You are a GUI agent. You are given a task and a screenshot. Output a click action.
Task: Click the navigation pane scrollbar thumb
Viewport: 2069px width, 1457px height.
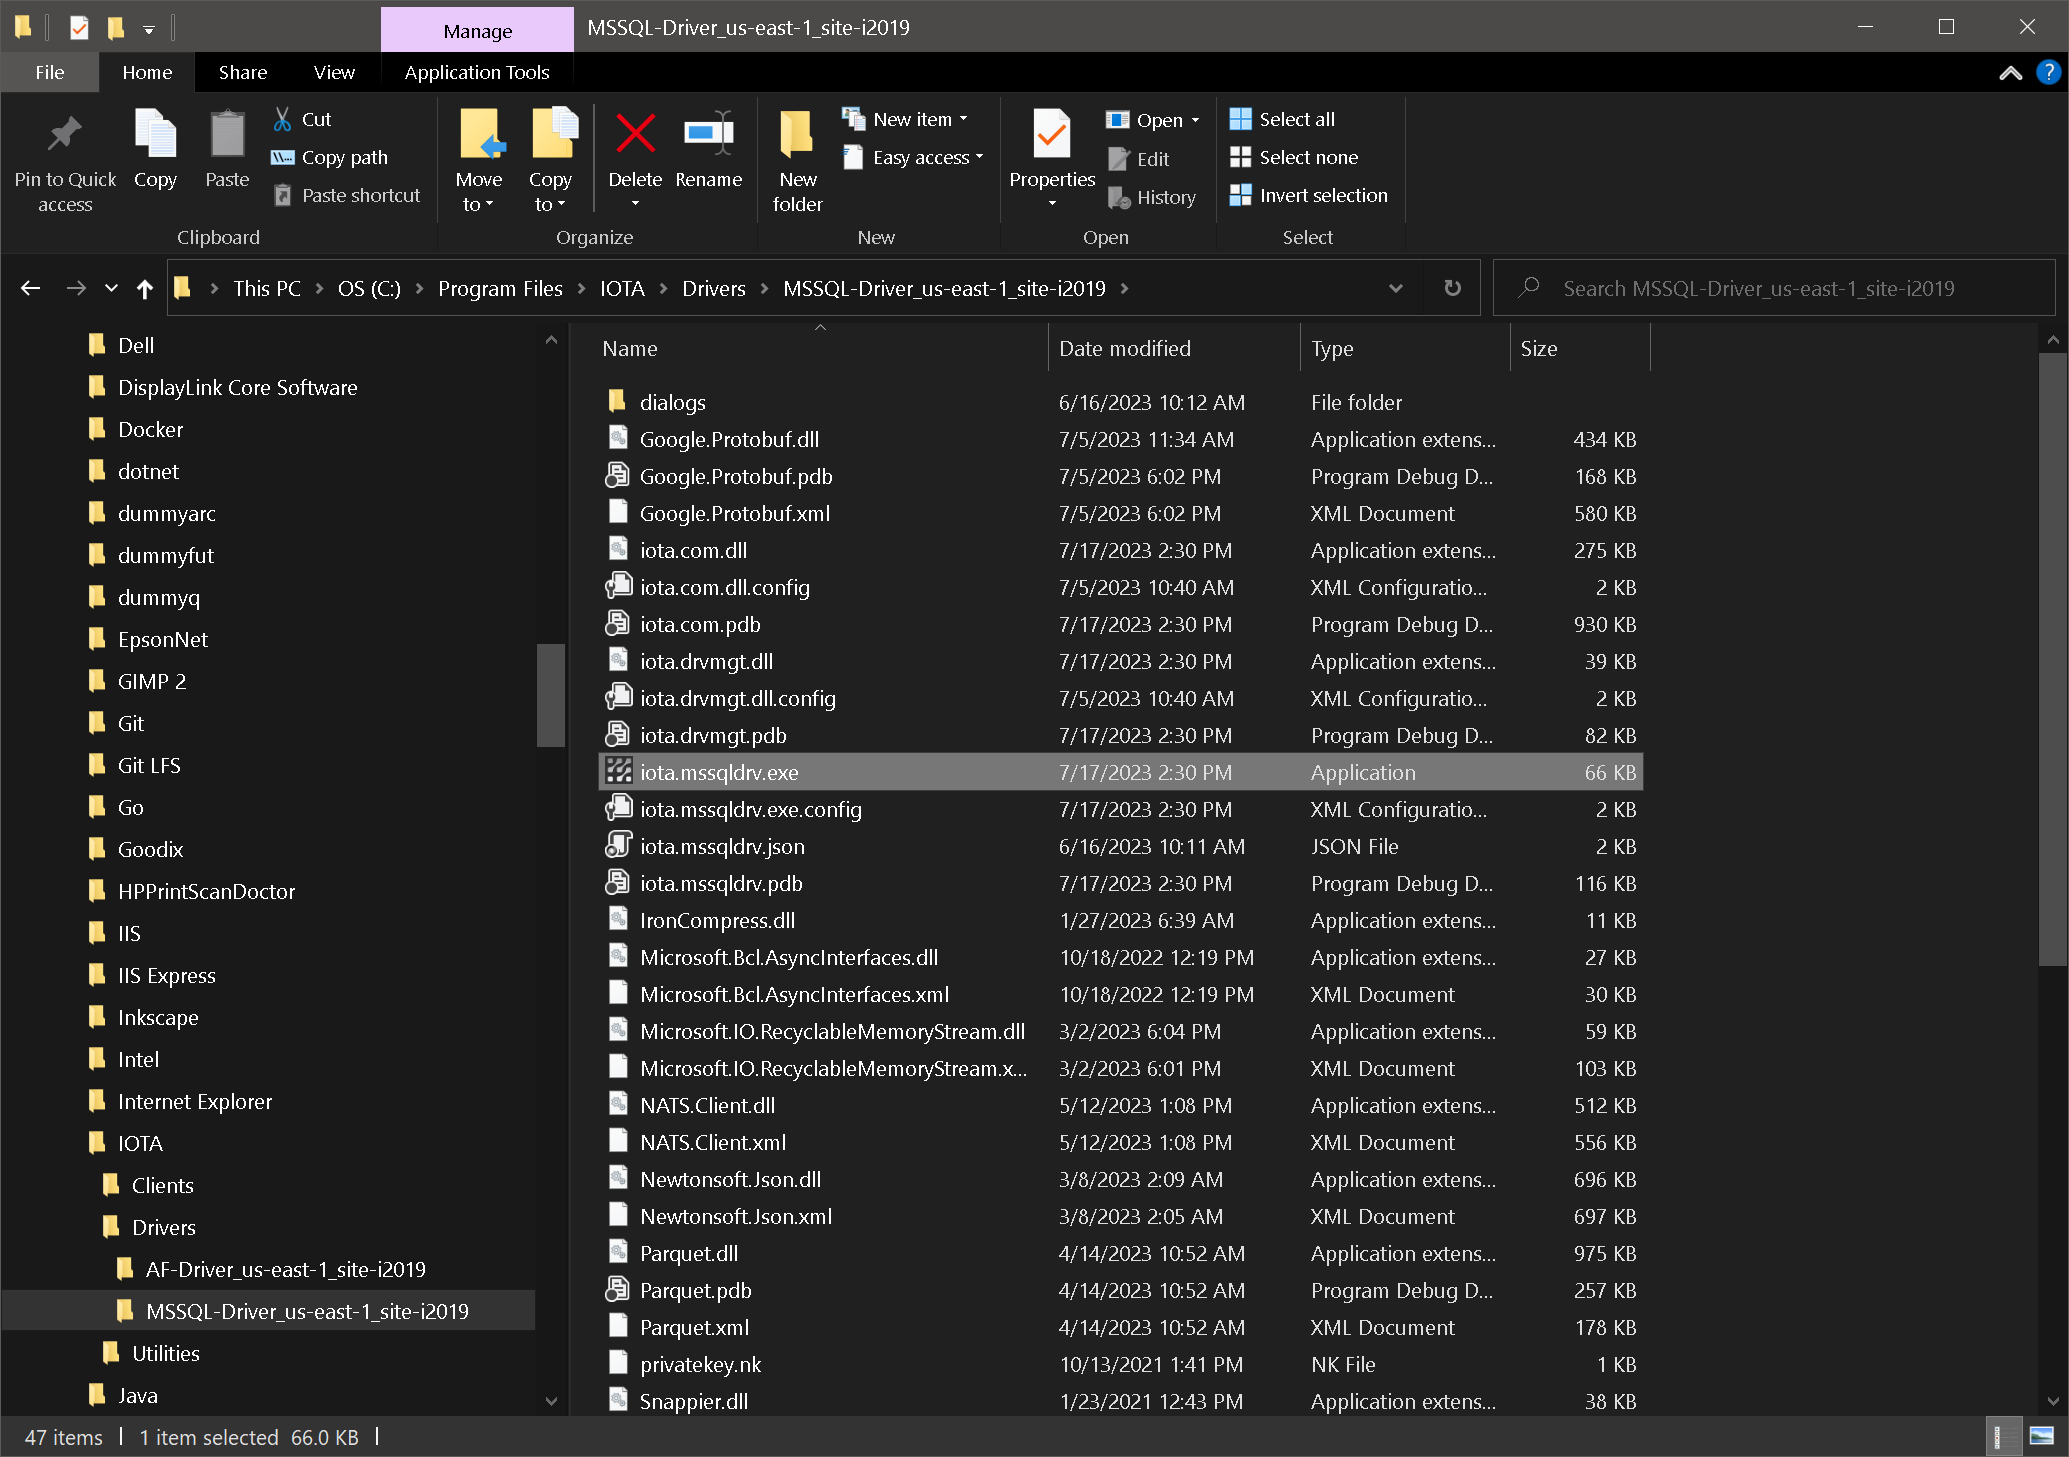coord(550,695)
